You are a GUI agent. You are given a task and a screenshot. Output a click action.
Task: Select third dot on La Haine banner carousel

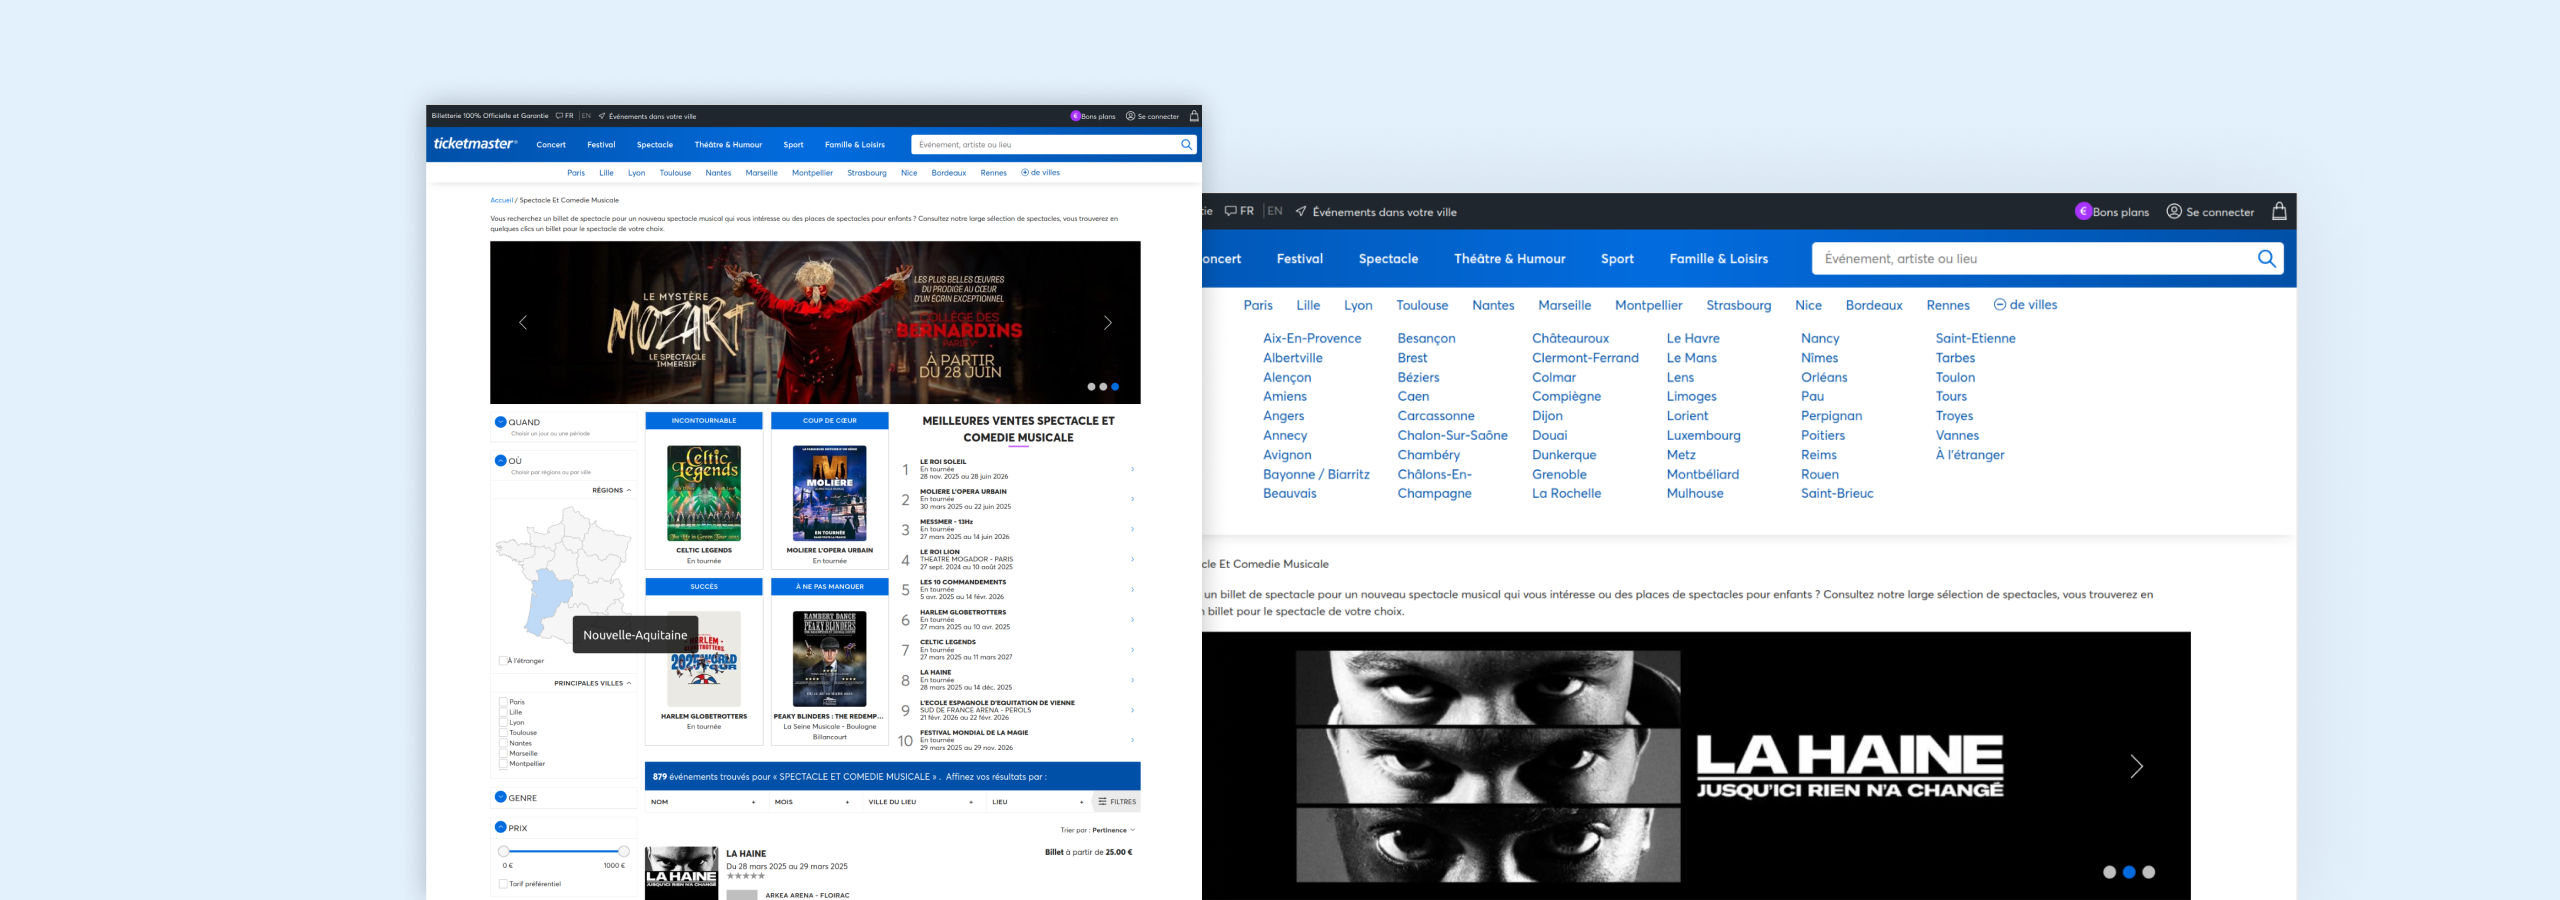pyautogui.click(x=2149, y=872)
